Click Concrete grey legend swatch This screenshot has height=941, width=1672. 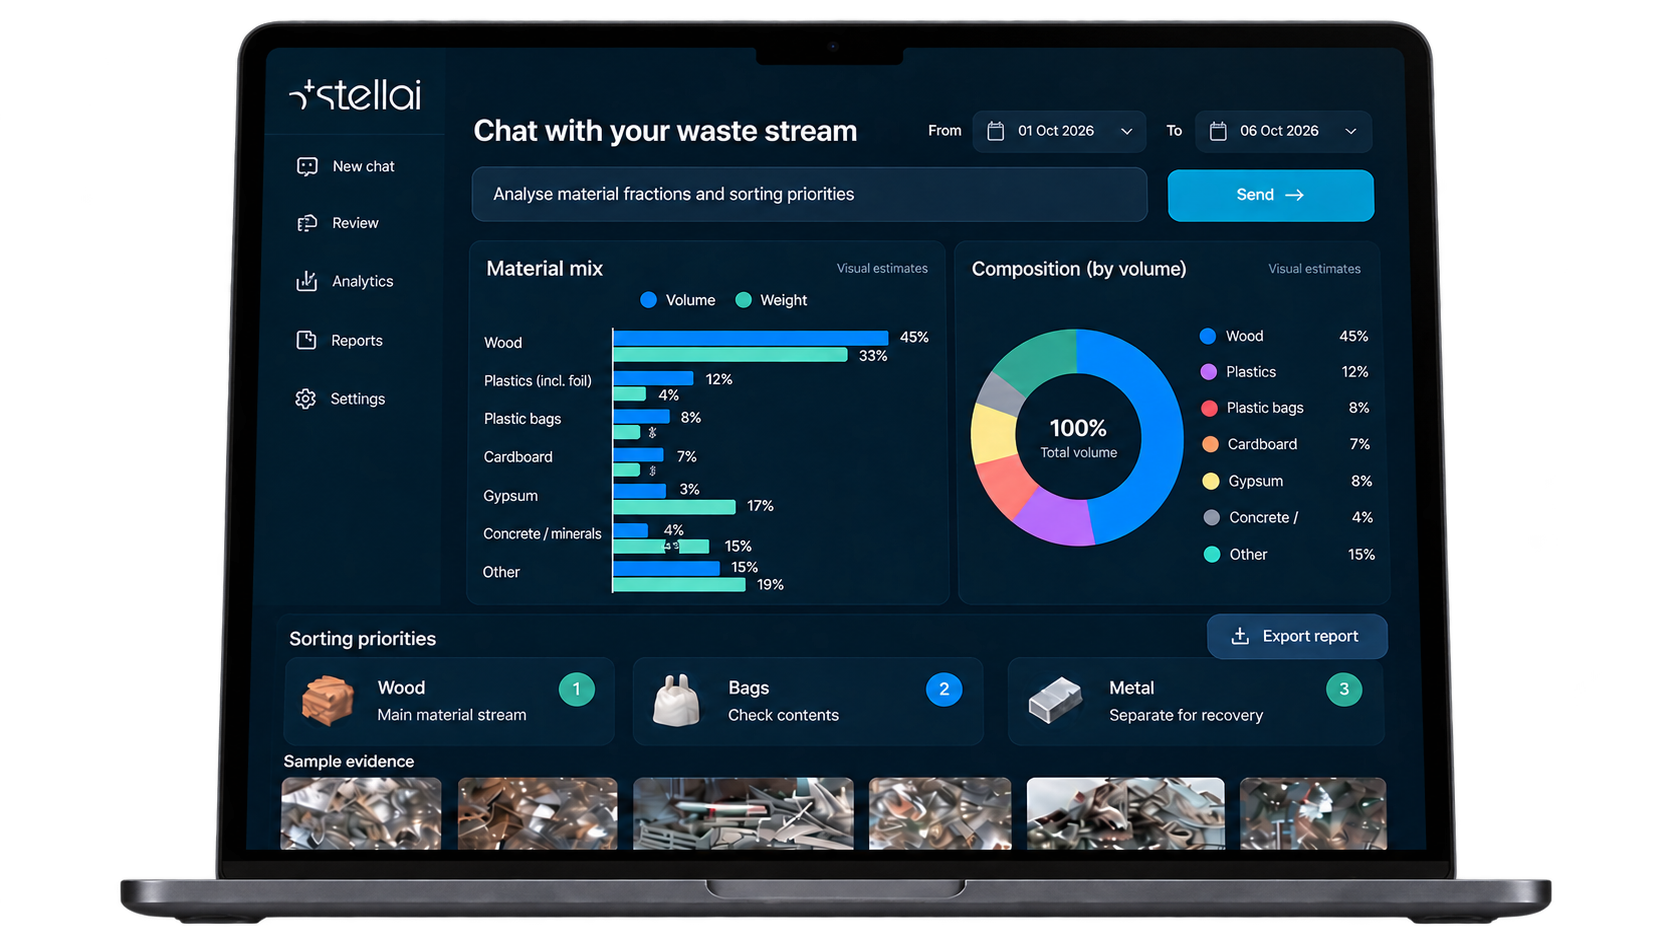click(x=1212, y=517)
